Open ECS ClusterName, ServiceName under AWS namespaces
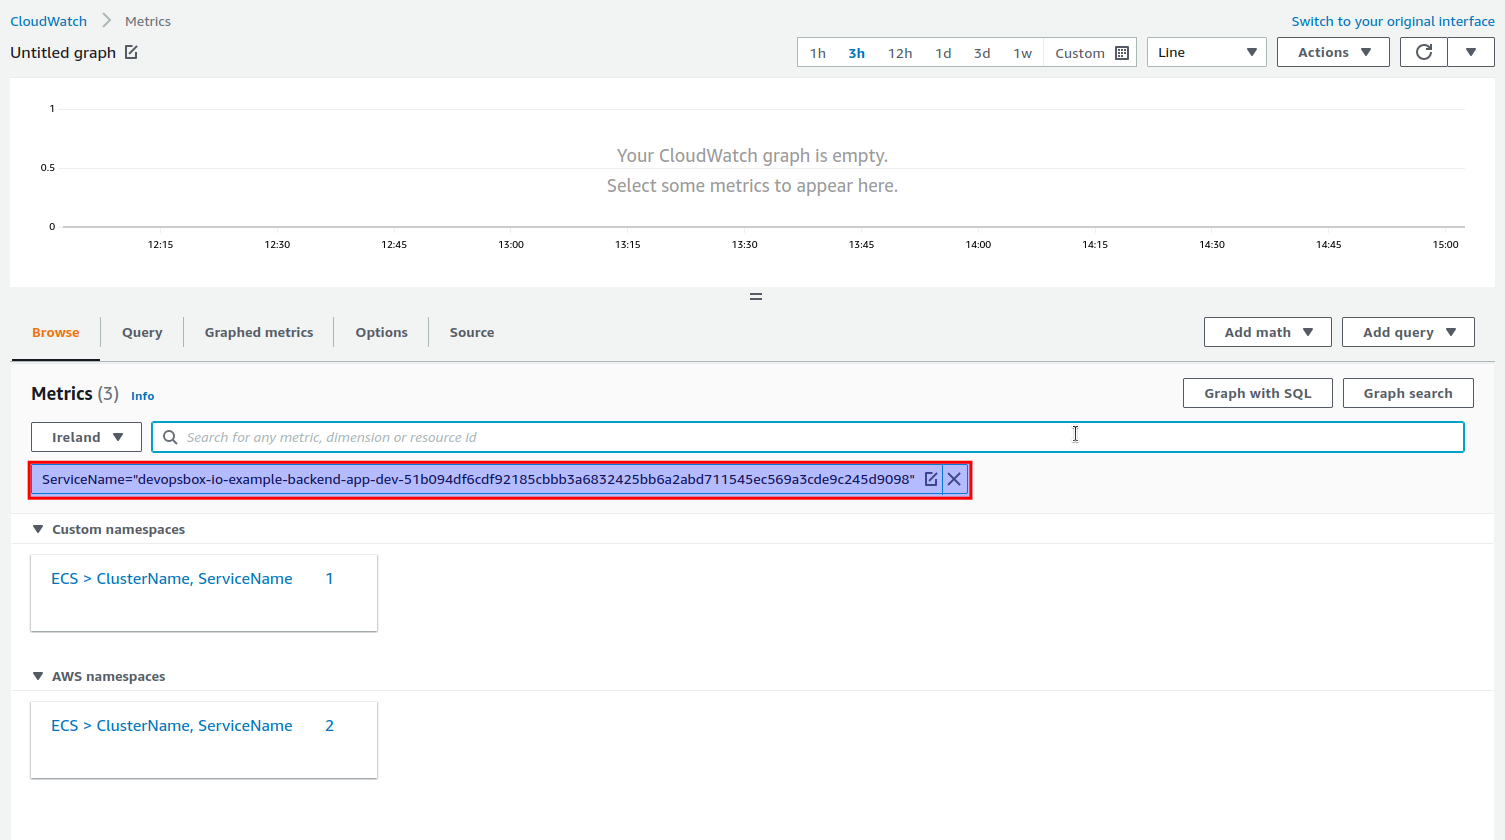 click(x=171, y=725)
